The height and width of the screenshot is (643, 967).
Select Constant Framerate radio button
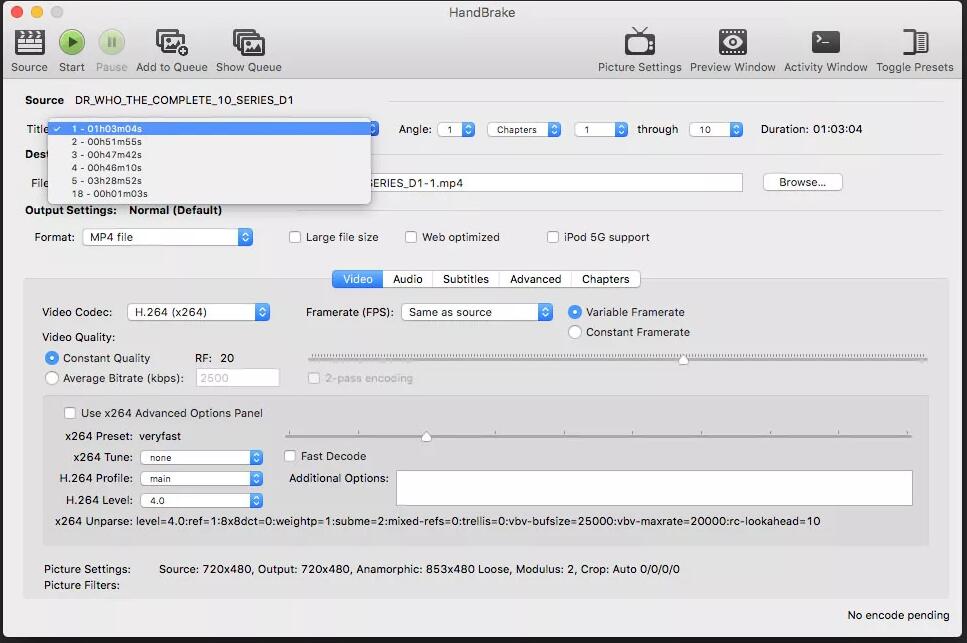point(575,332)
